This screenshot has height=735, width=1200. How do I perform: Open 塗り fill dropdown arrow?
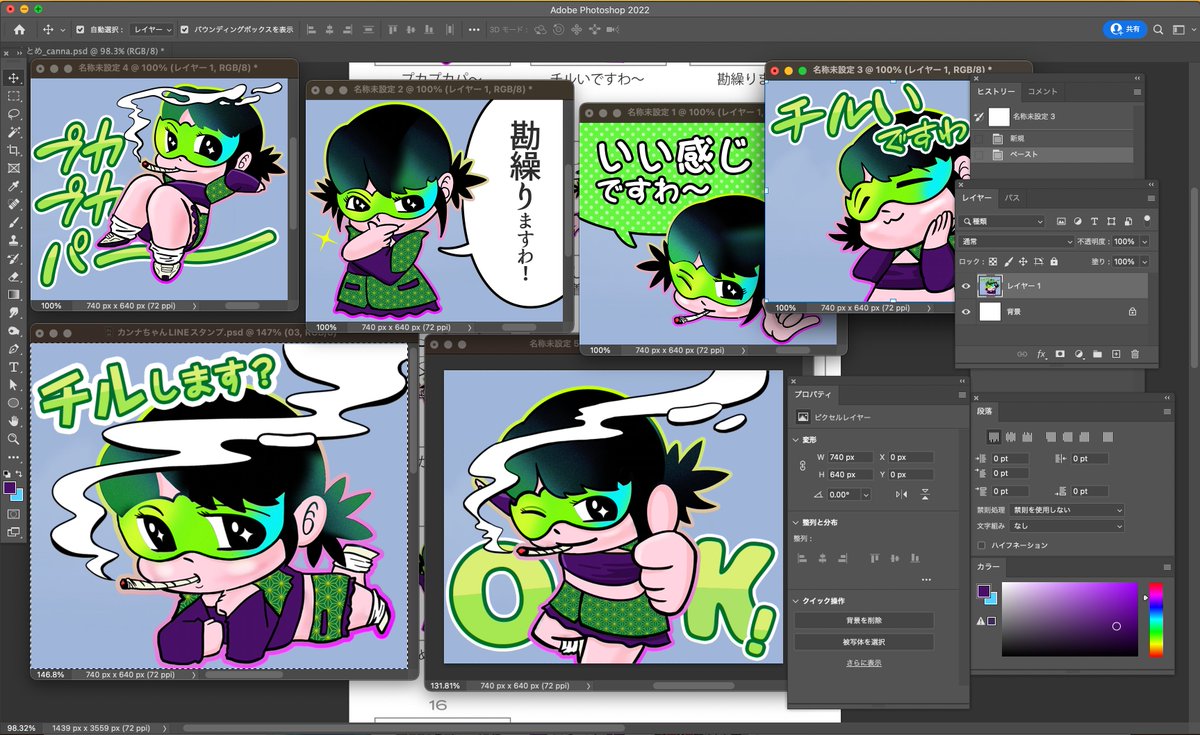point(1145,261)
